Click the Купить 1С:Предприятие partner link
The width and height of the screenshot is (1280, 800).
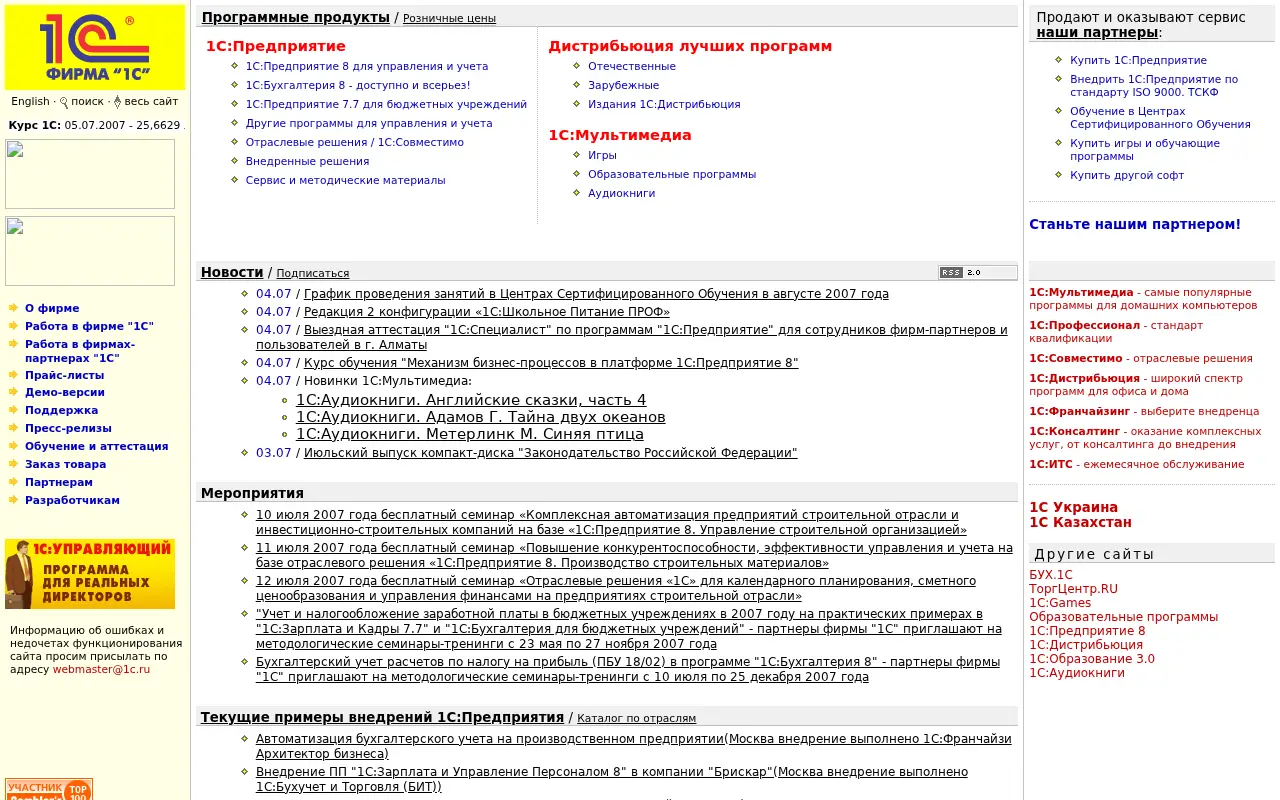coord(1138,60)
